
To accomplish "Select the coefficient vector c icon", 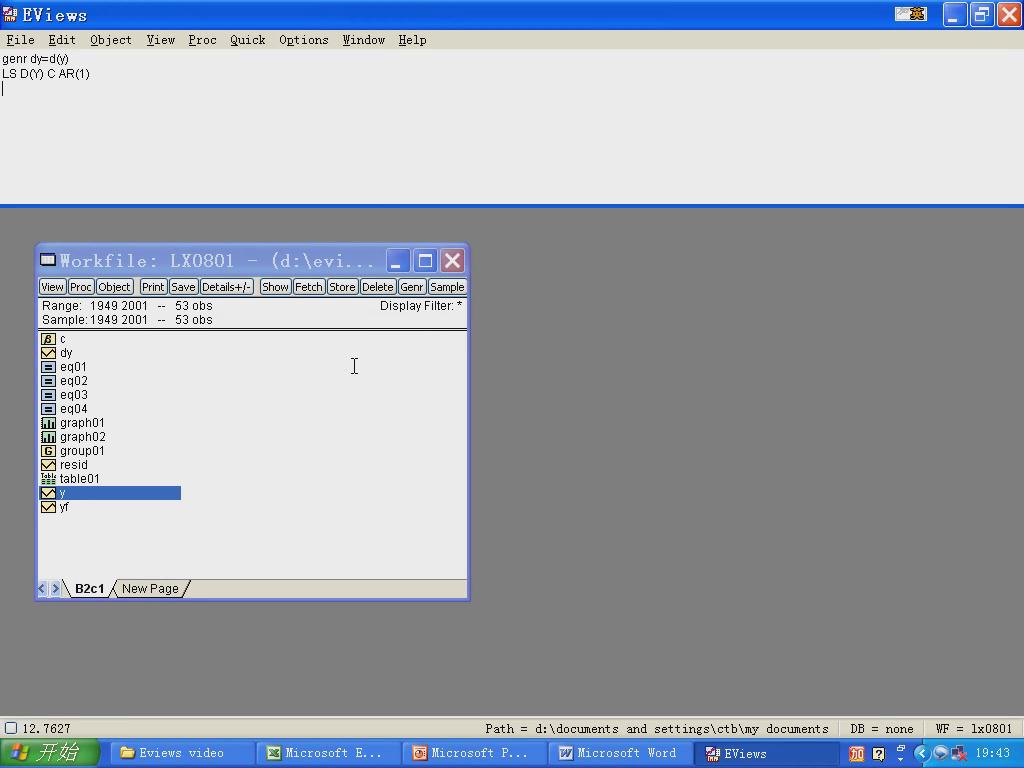I will coord(48,339).
